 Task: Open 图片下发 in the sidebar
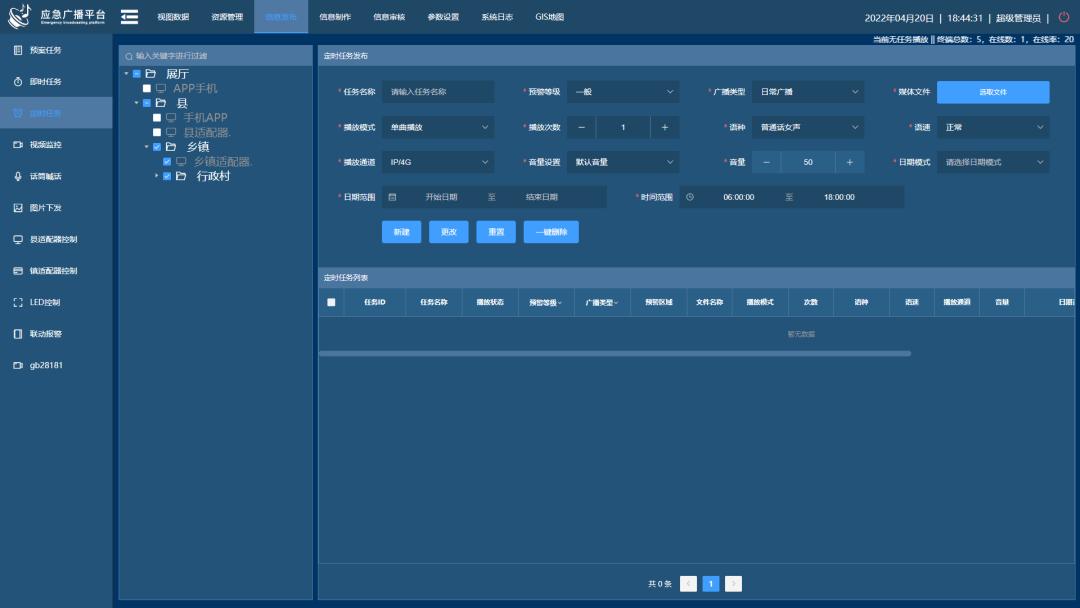click(x=45, y=208)
